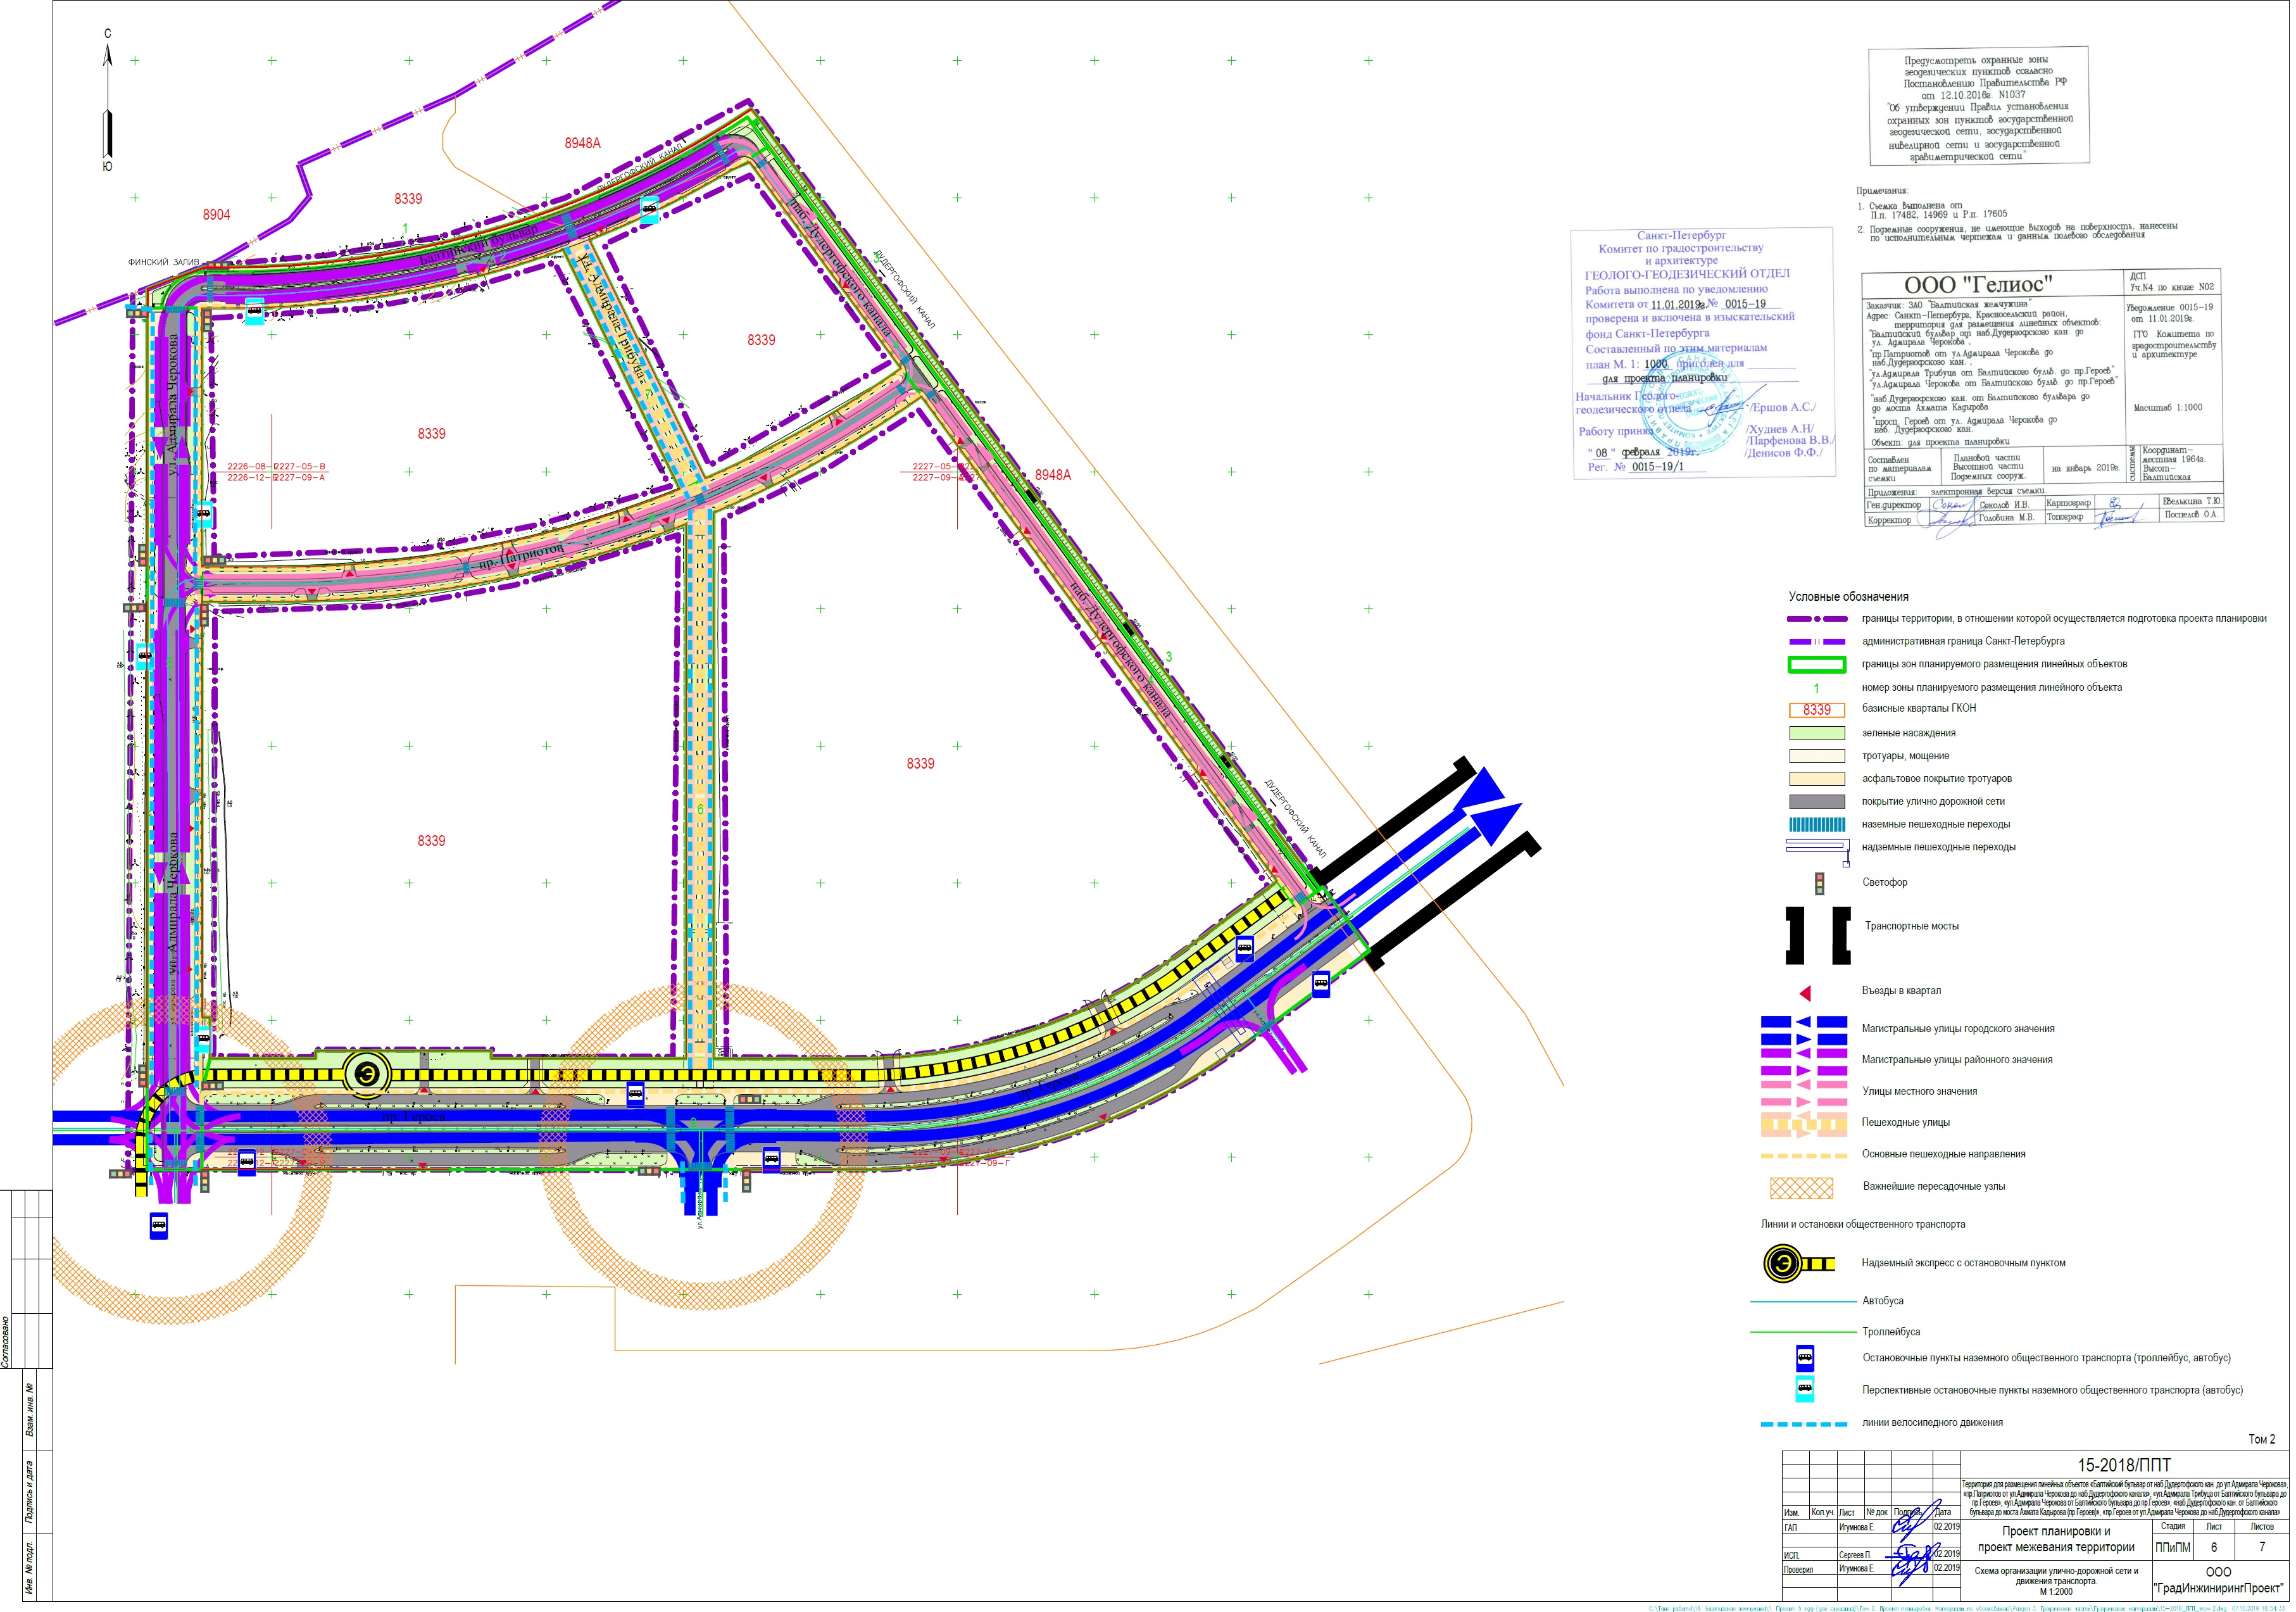Click the green plantings legend swatch
Viewport: 2296px width, 1612px height.
coord(1818,735)
